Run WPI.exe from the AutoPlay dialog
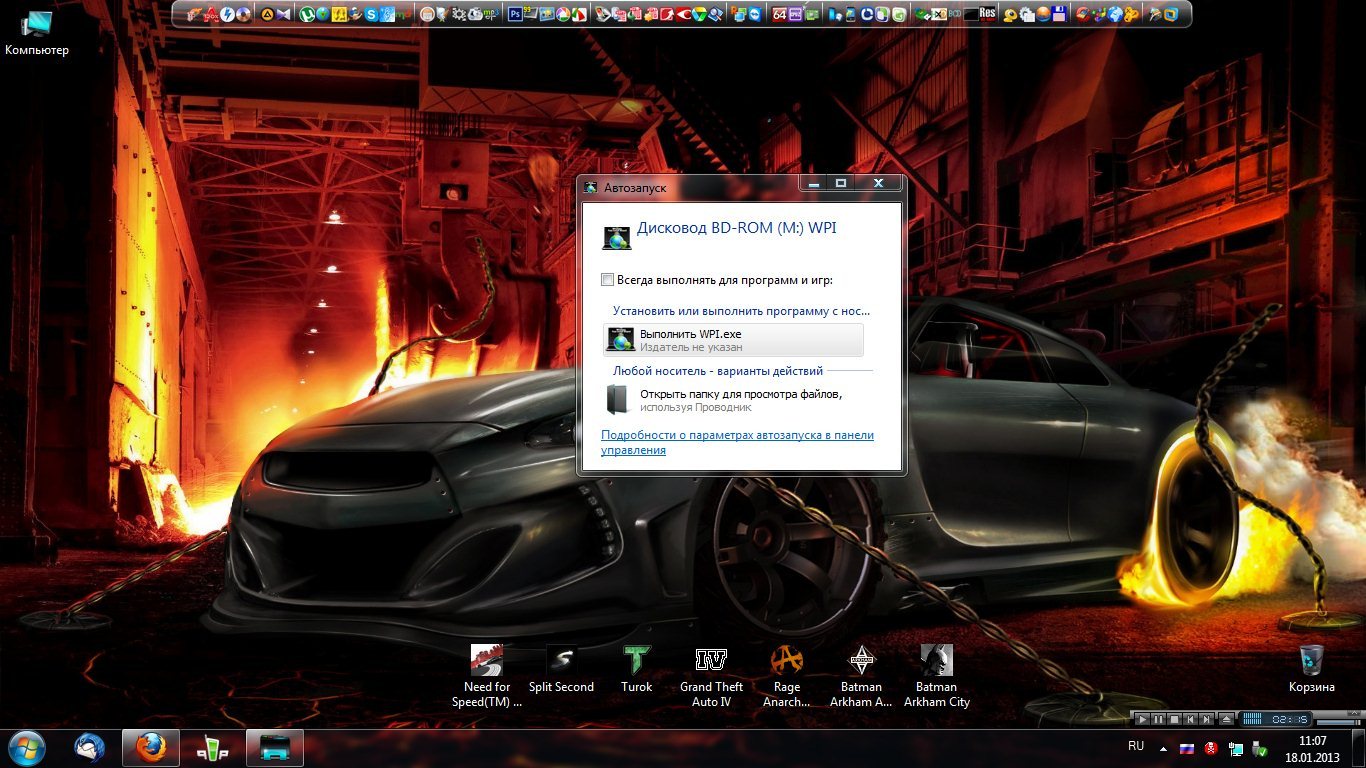1366x768 pixels. tap(733, 340)
